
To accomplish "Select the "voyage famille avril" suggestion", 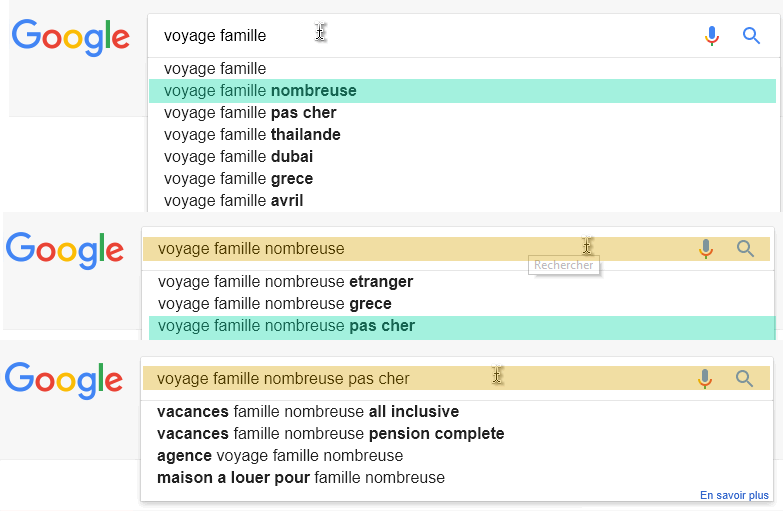I will (233, 201).
